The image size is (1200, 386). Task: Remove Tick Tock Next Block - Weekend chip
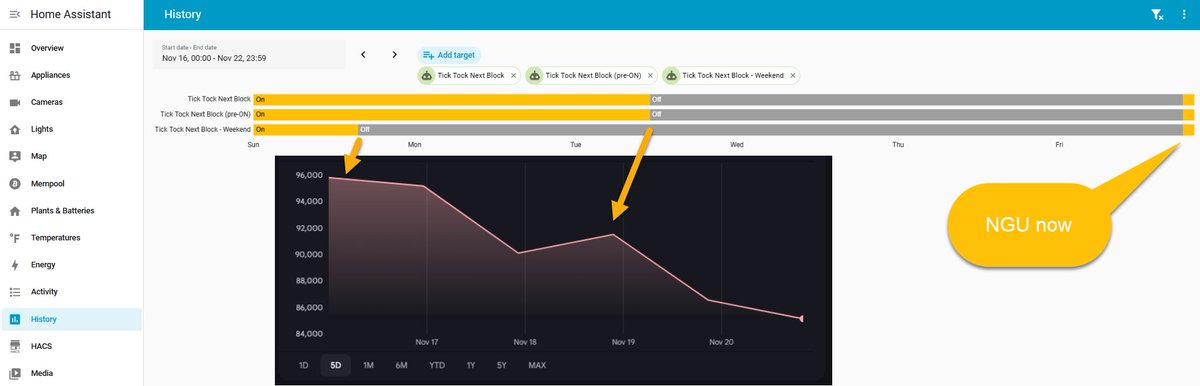click(x=794, y=75)
